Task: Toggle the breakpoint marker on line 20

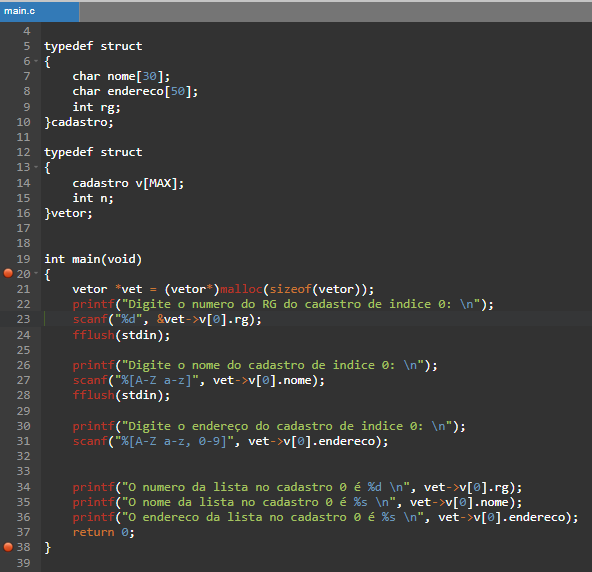Action: pos(8,273)
